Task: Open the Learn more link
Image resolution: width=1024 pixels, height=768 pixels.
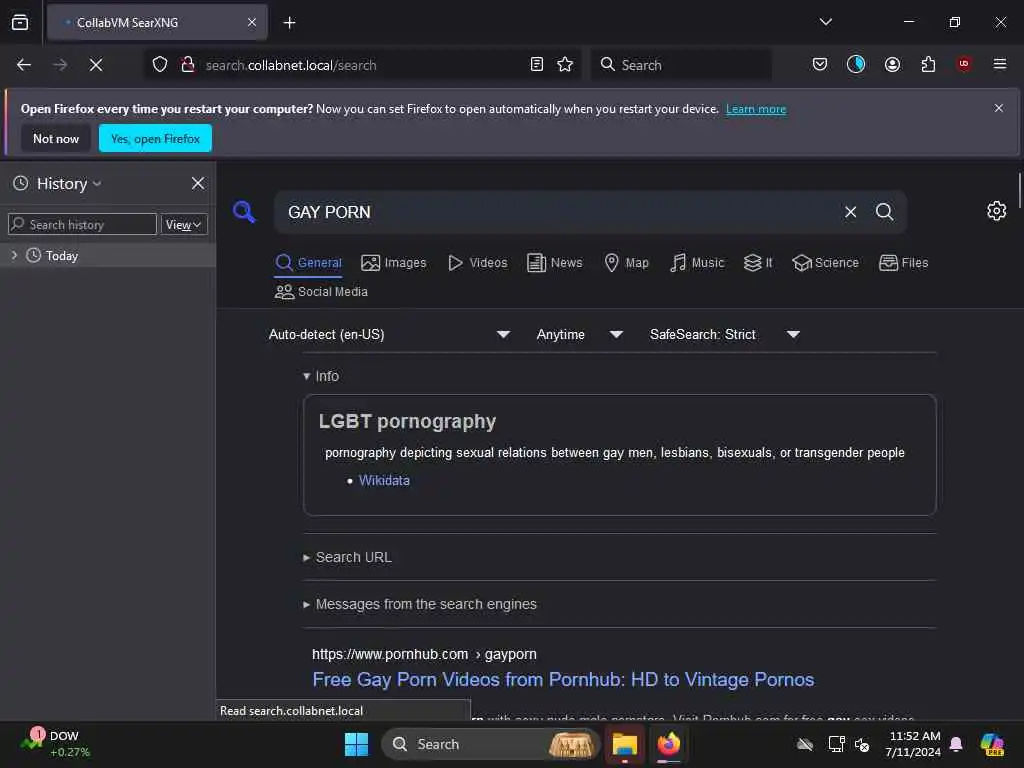Action: (756, 109)
